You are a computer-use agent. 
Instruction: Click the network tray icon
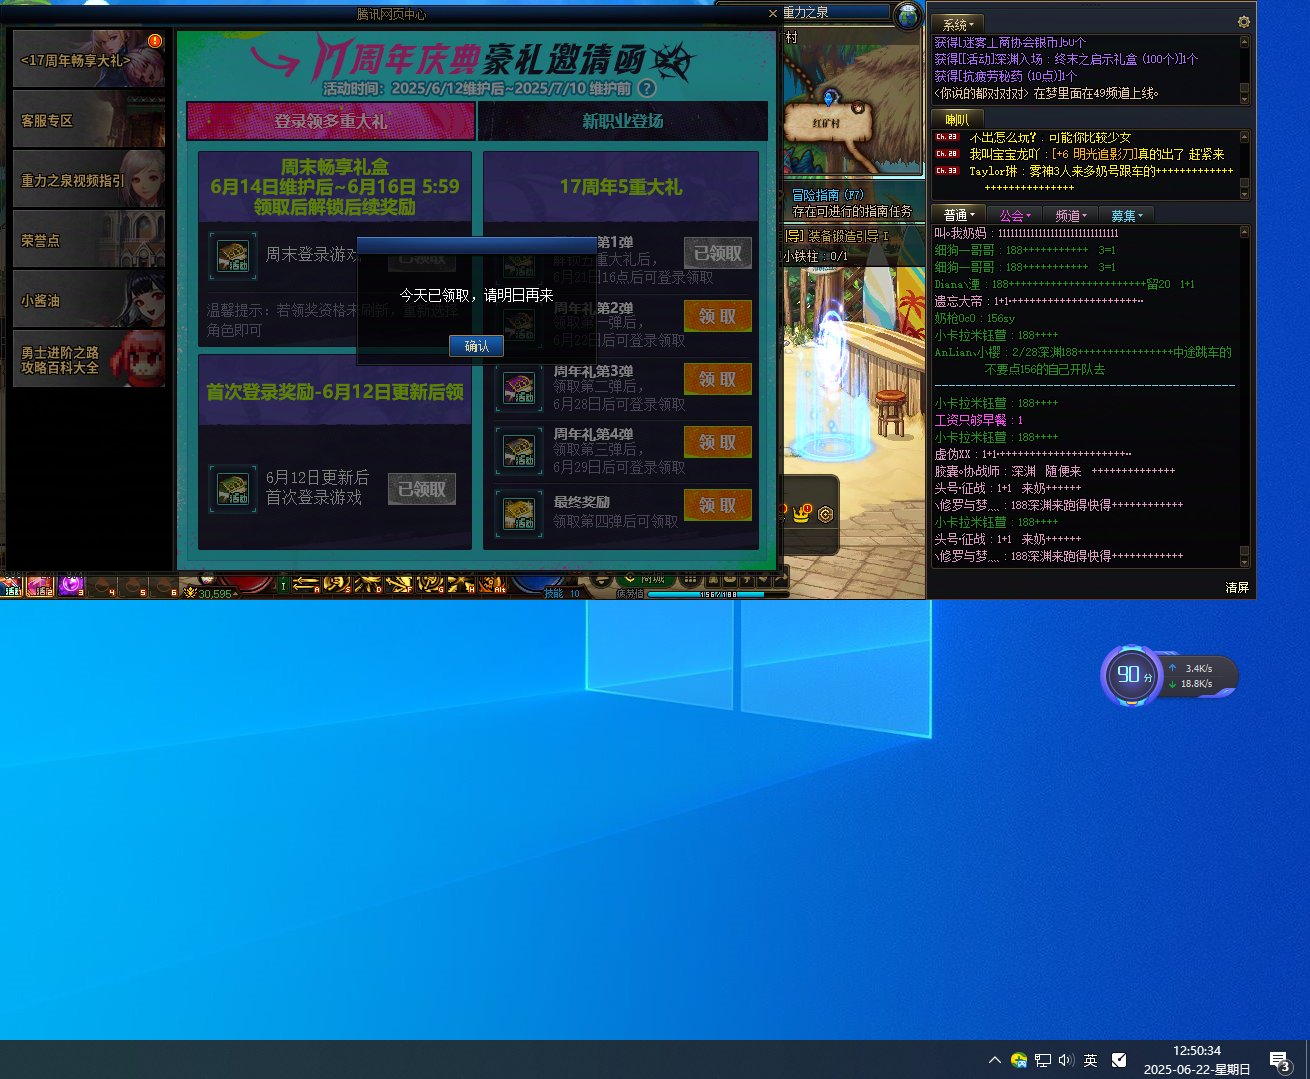click(x=1042, y=1060)
